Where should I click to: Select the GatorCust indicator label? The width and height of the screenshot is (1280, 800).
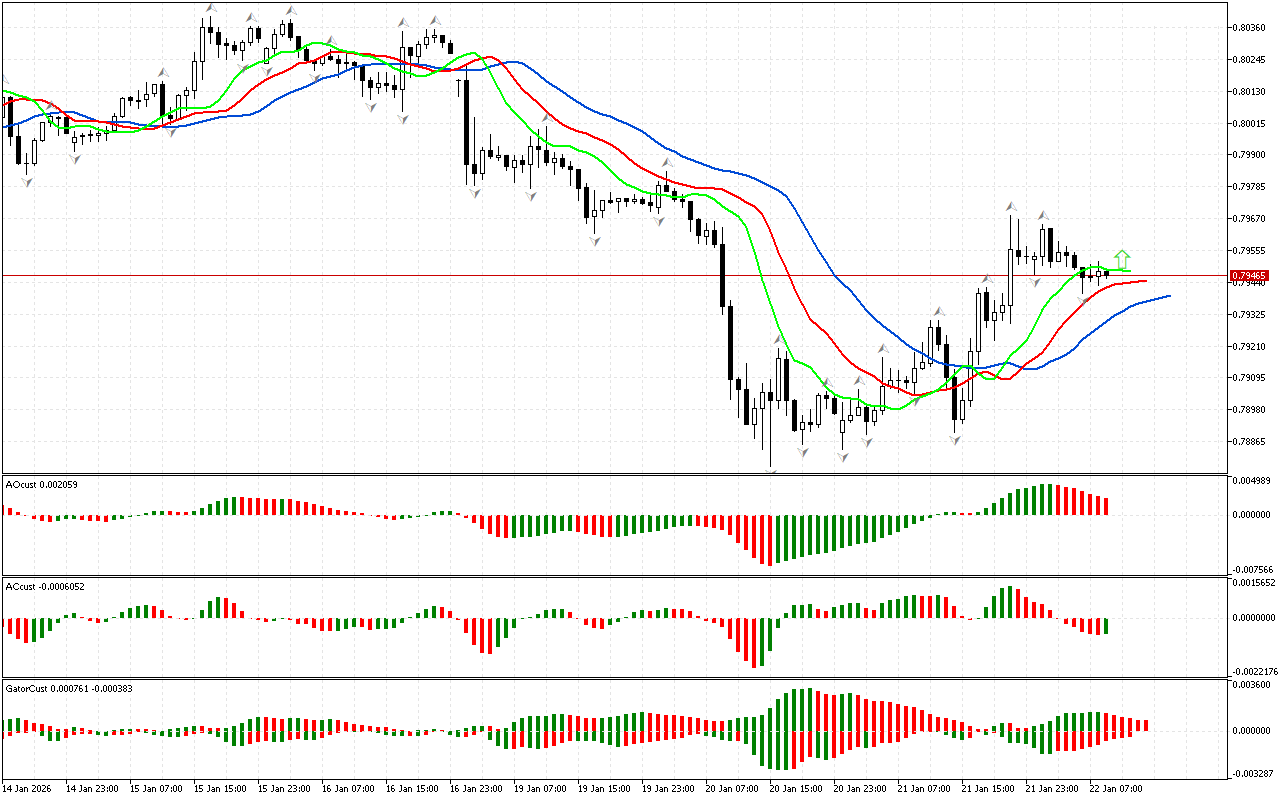click(x=69, y=689)
